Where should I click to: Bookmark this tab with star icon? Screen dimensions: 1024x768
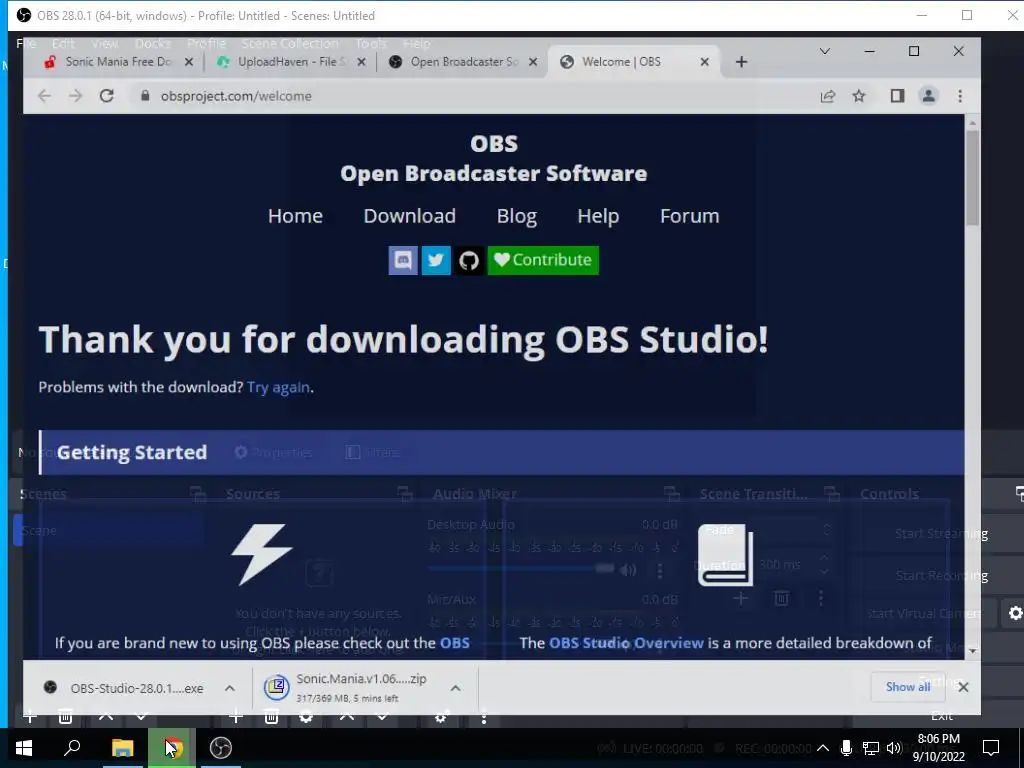click(x=859, y=96)
